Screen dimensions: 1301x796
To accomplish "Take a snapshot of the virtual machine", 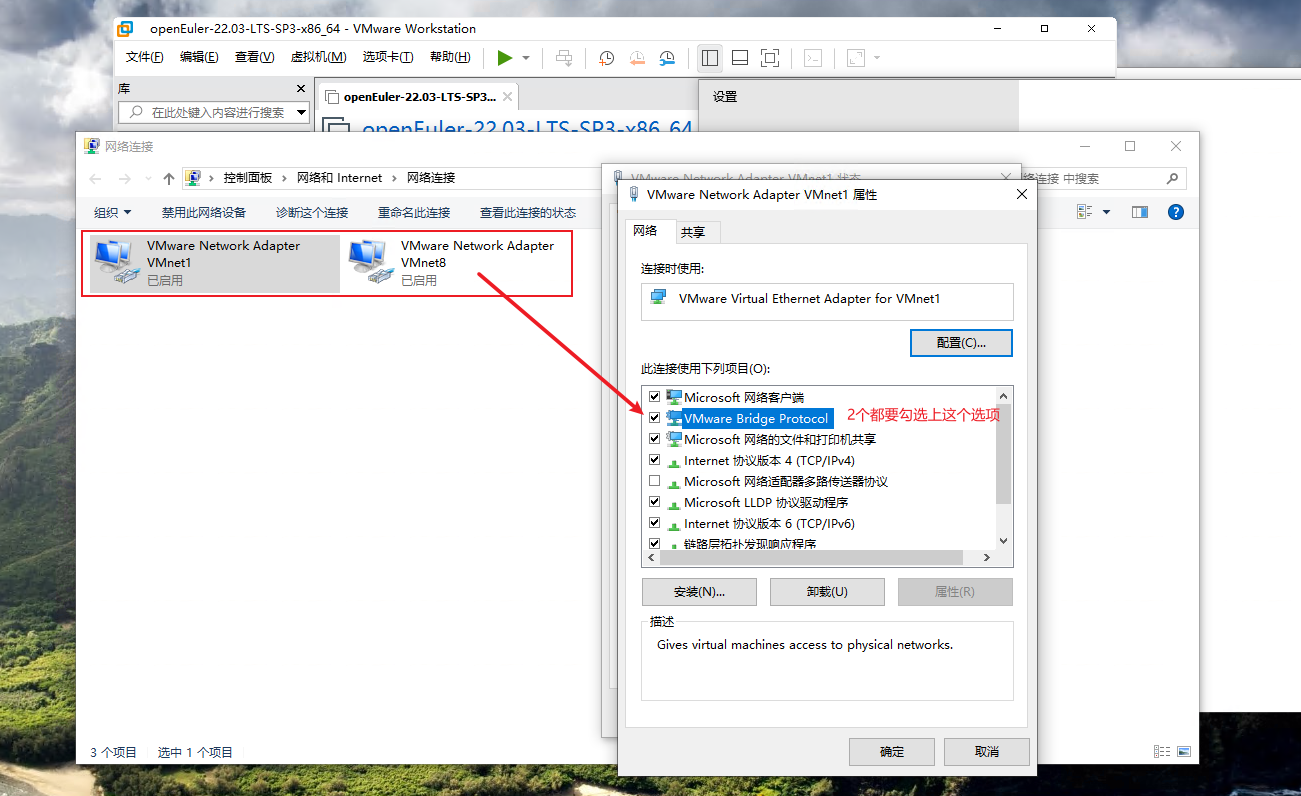I will coord(606,58).
